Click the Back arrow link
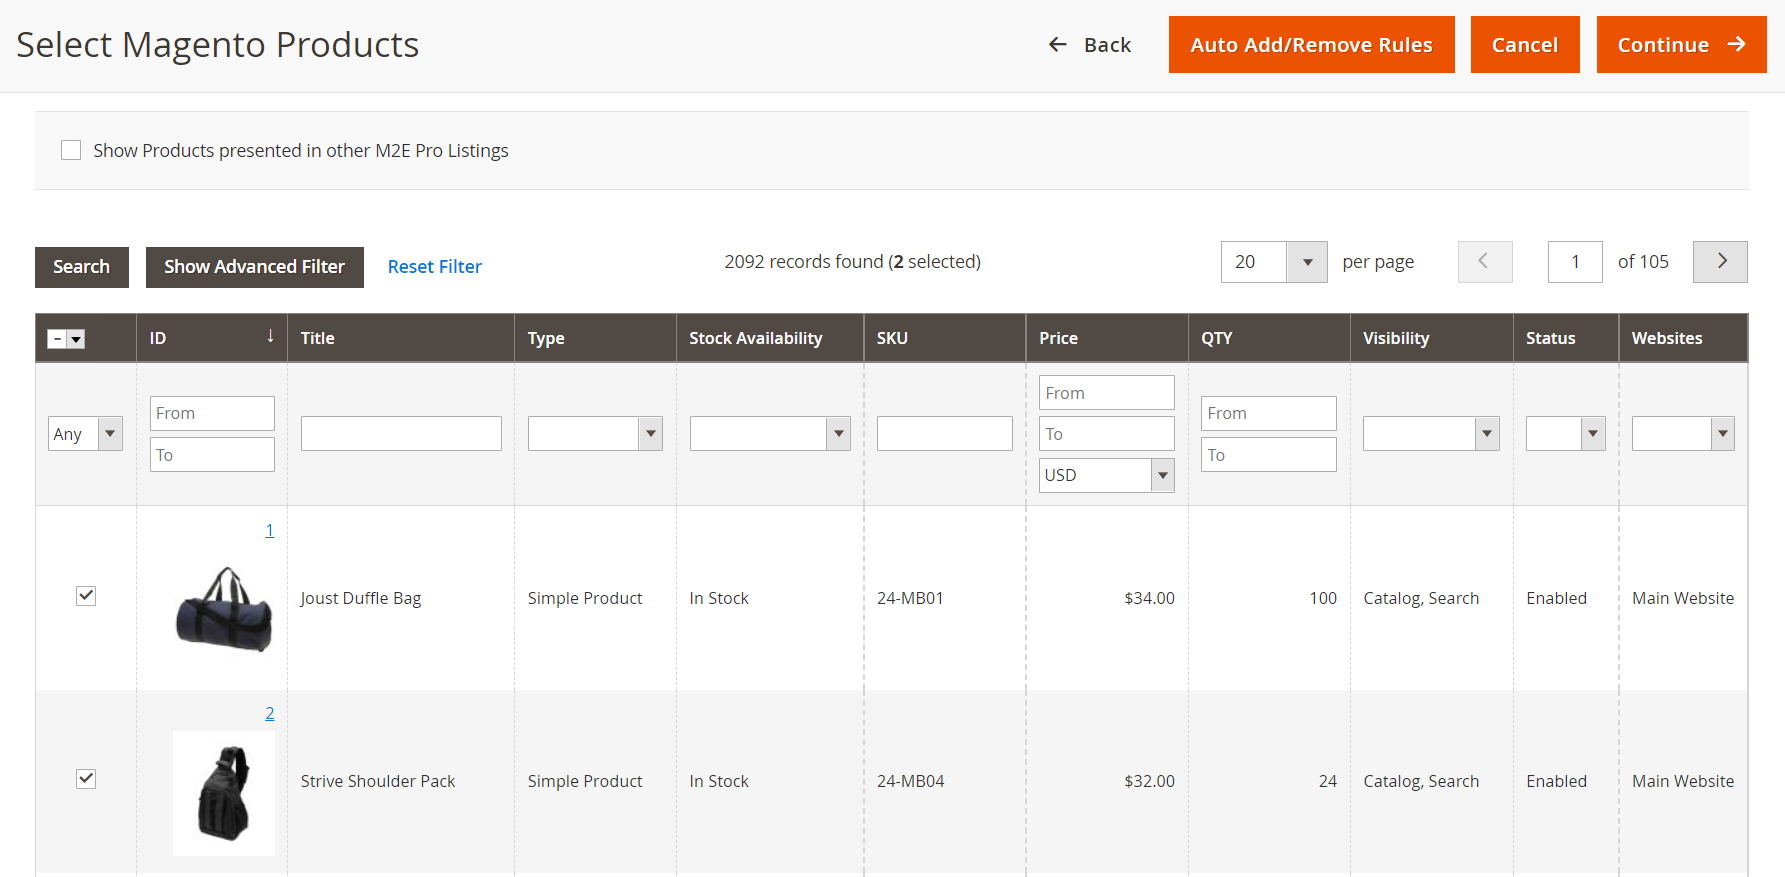The height and width of the screenshot is (877, 1785). coord(1089,45)
